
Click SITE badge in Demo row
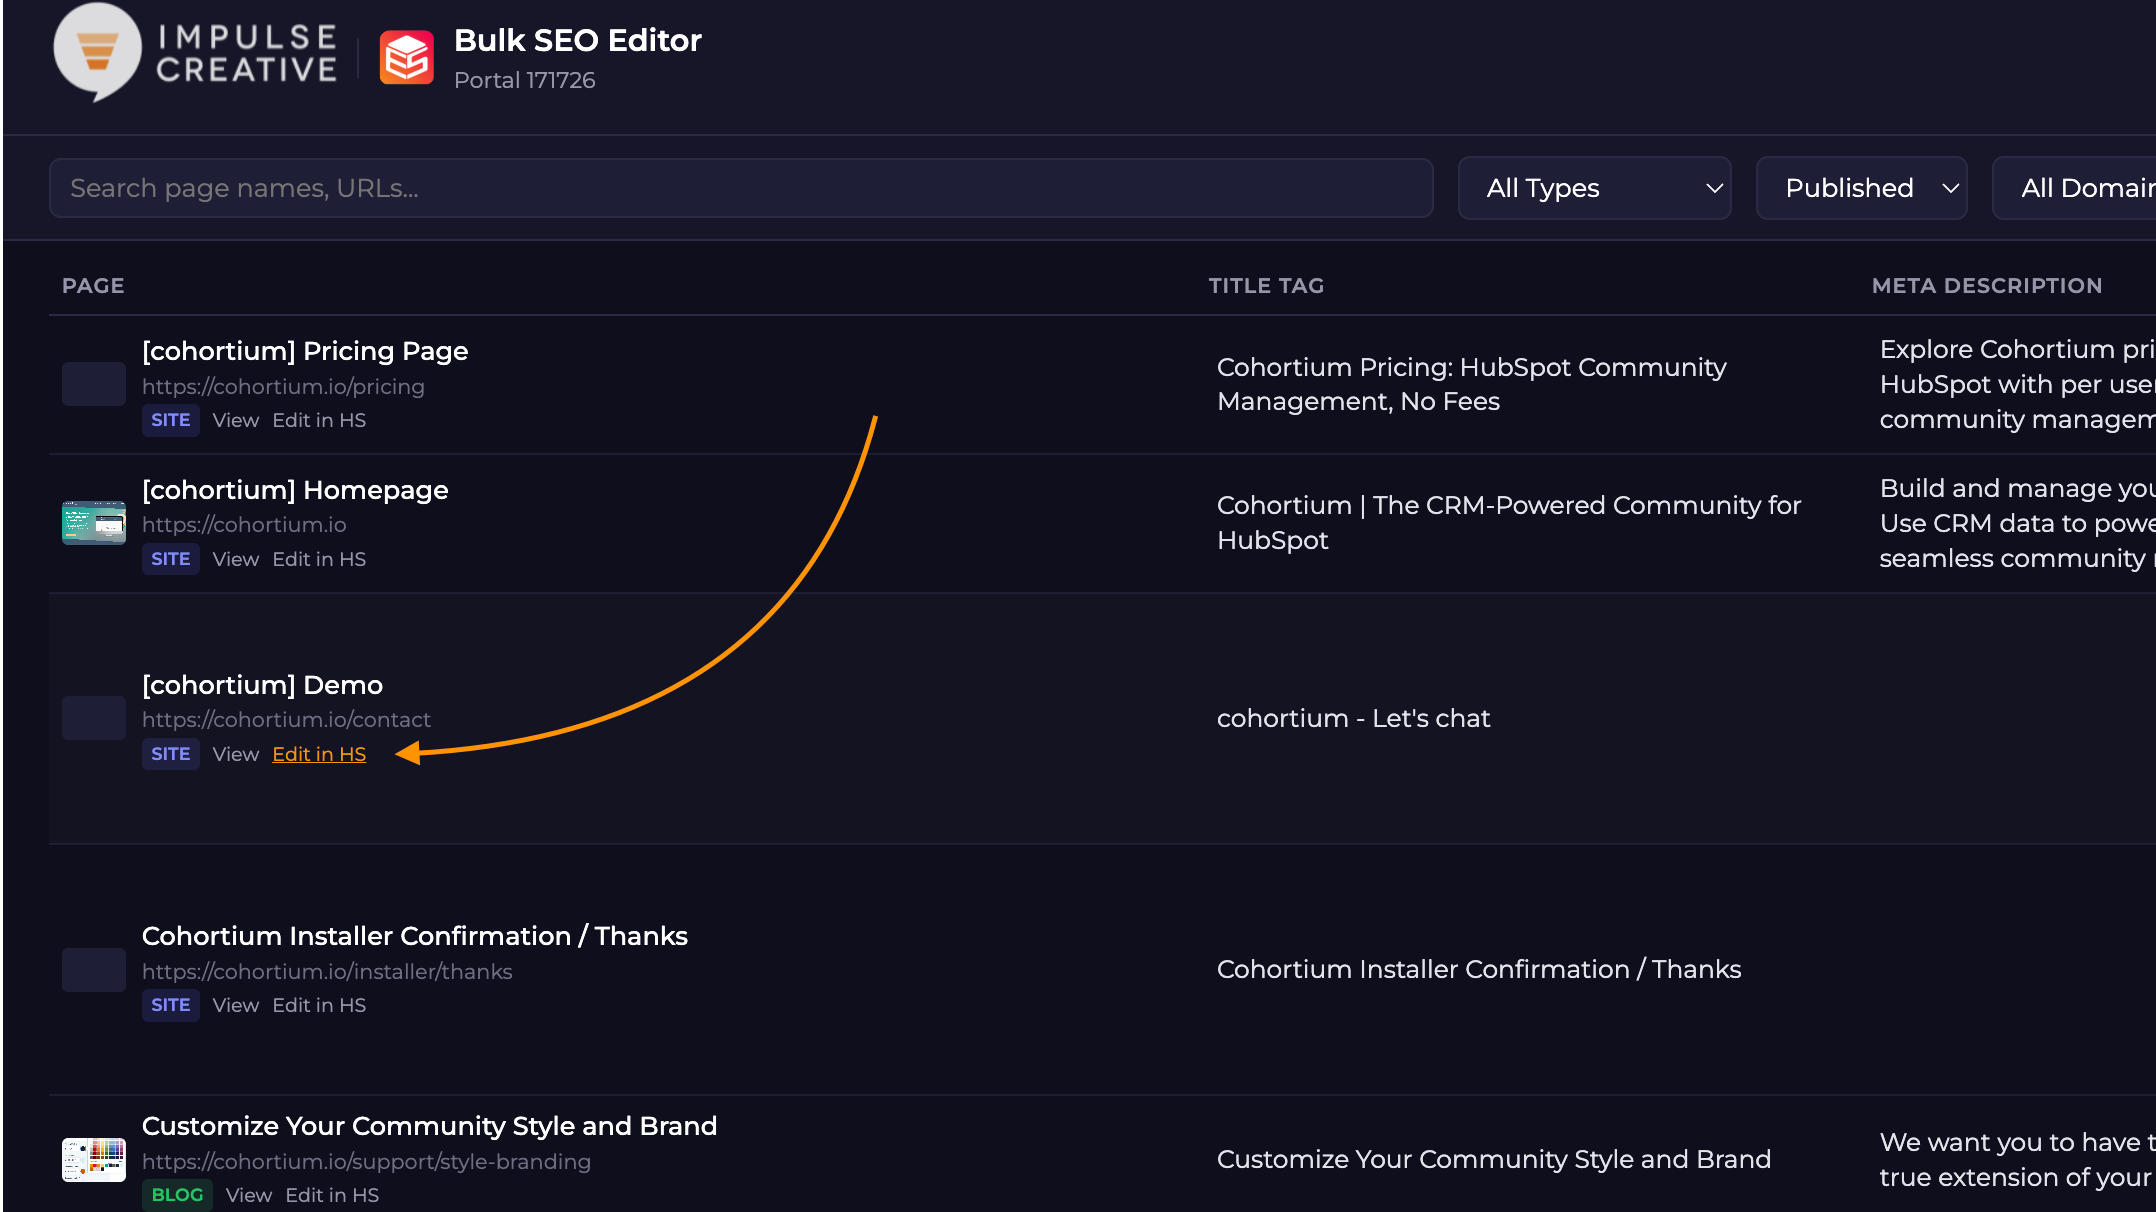click(x=170, y=755)
